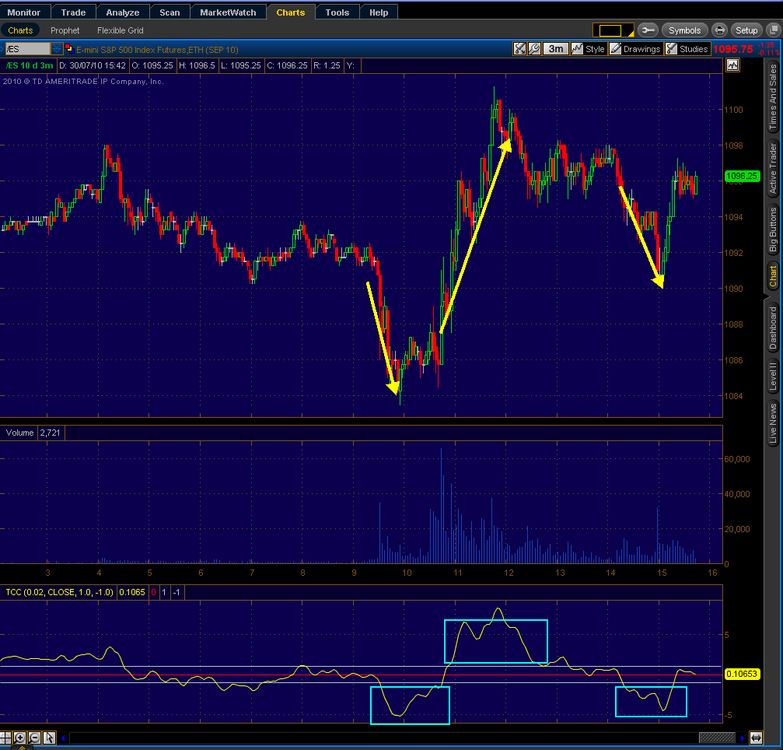This screenshot has height=750, width=783.
Task: Click the printer icon
Action: click(x=719, y=30)
